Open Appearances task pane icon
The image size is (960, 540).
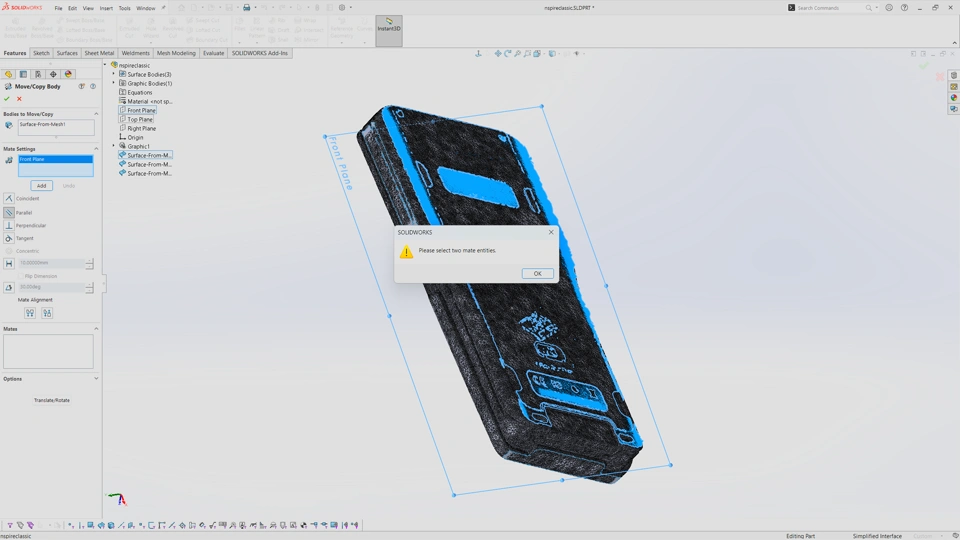point(954,98)
